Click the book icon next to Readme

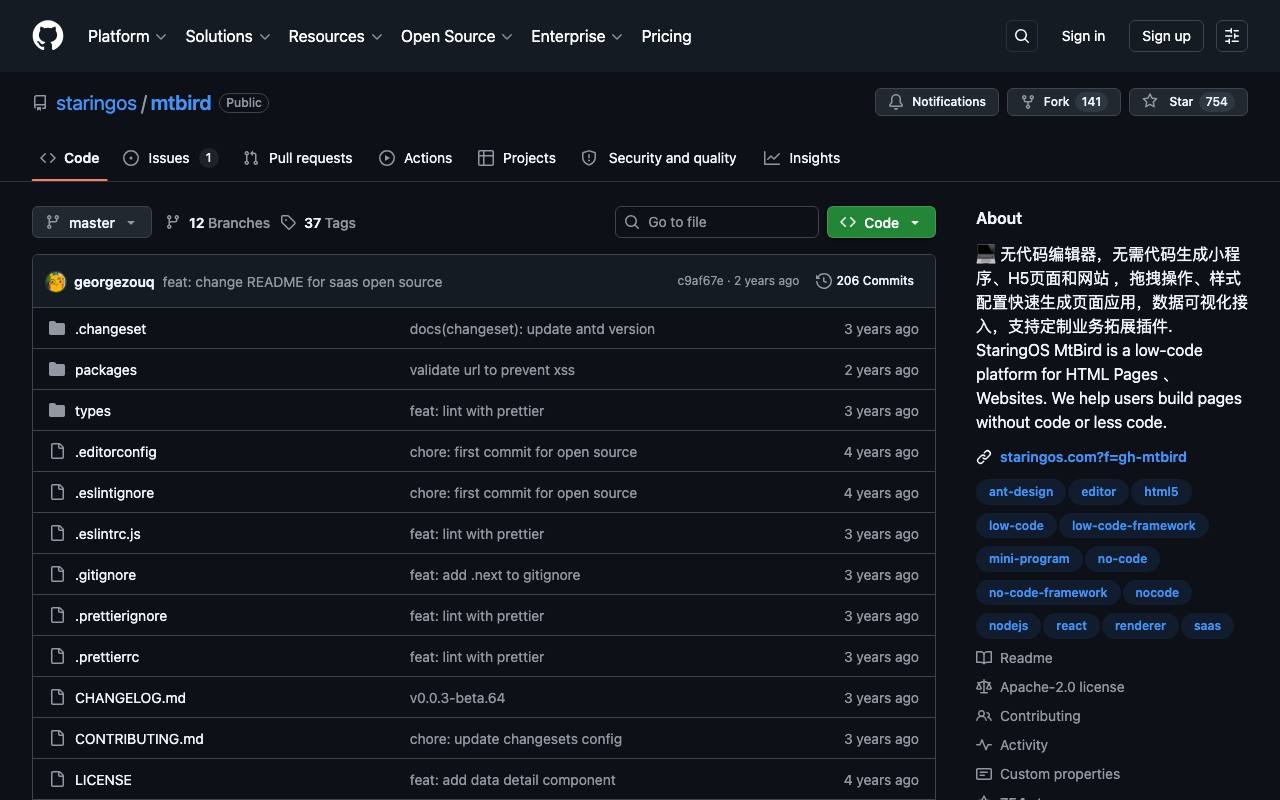pyautogui.click(x=984, y=658)
